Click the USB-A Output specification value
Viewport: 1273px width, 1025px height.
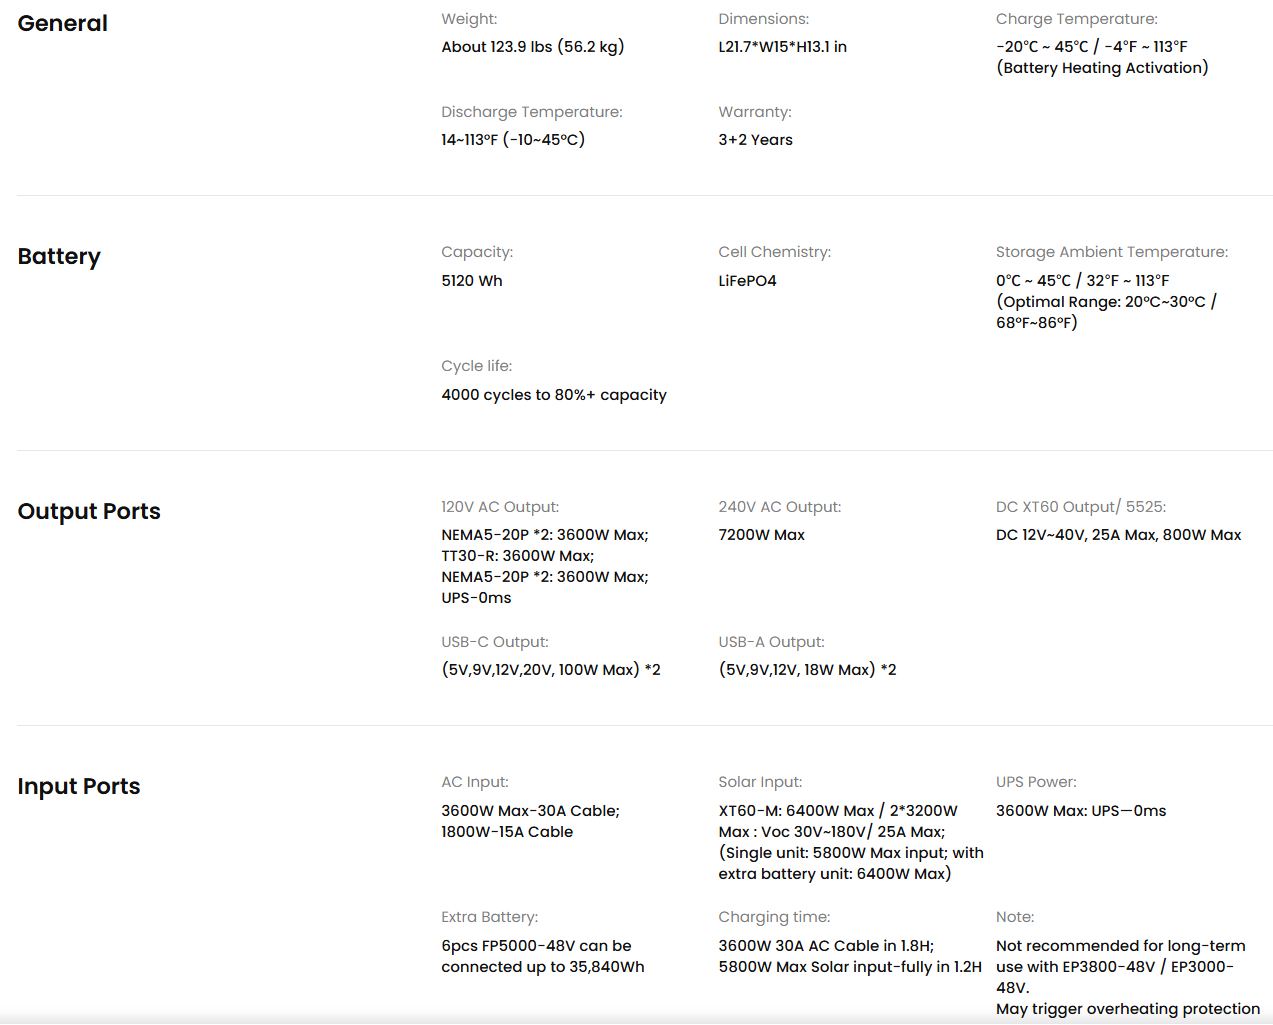(807, 670)
